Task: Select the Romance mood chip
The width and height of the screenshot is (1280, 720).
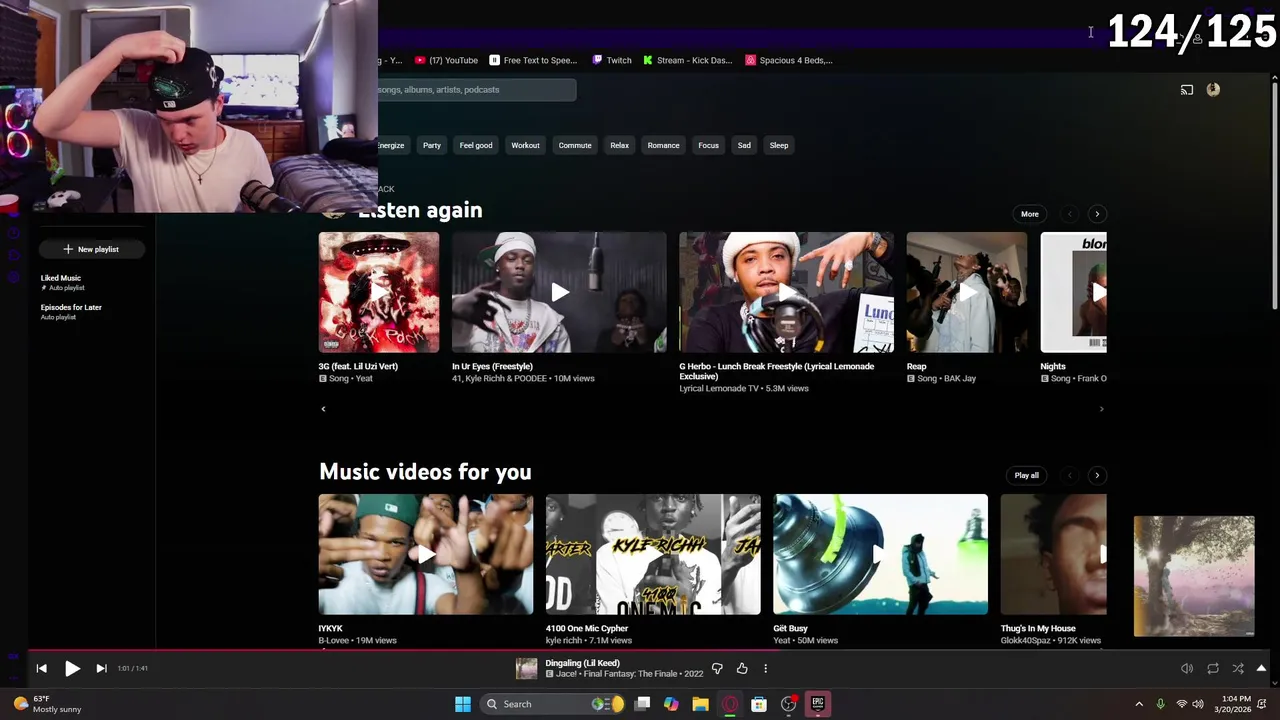Action: pos(663,145)
